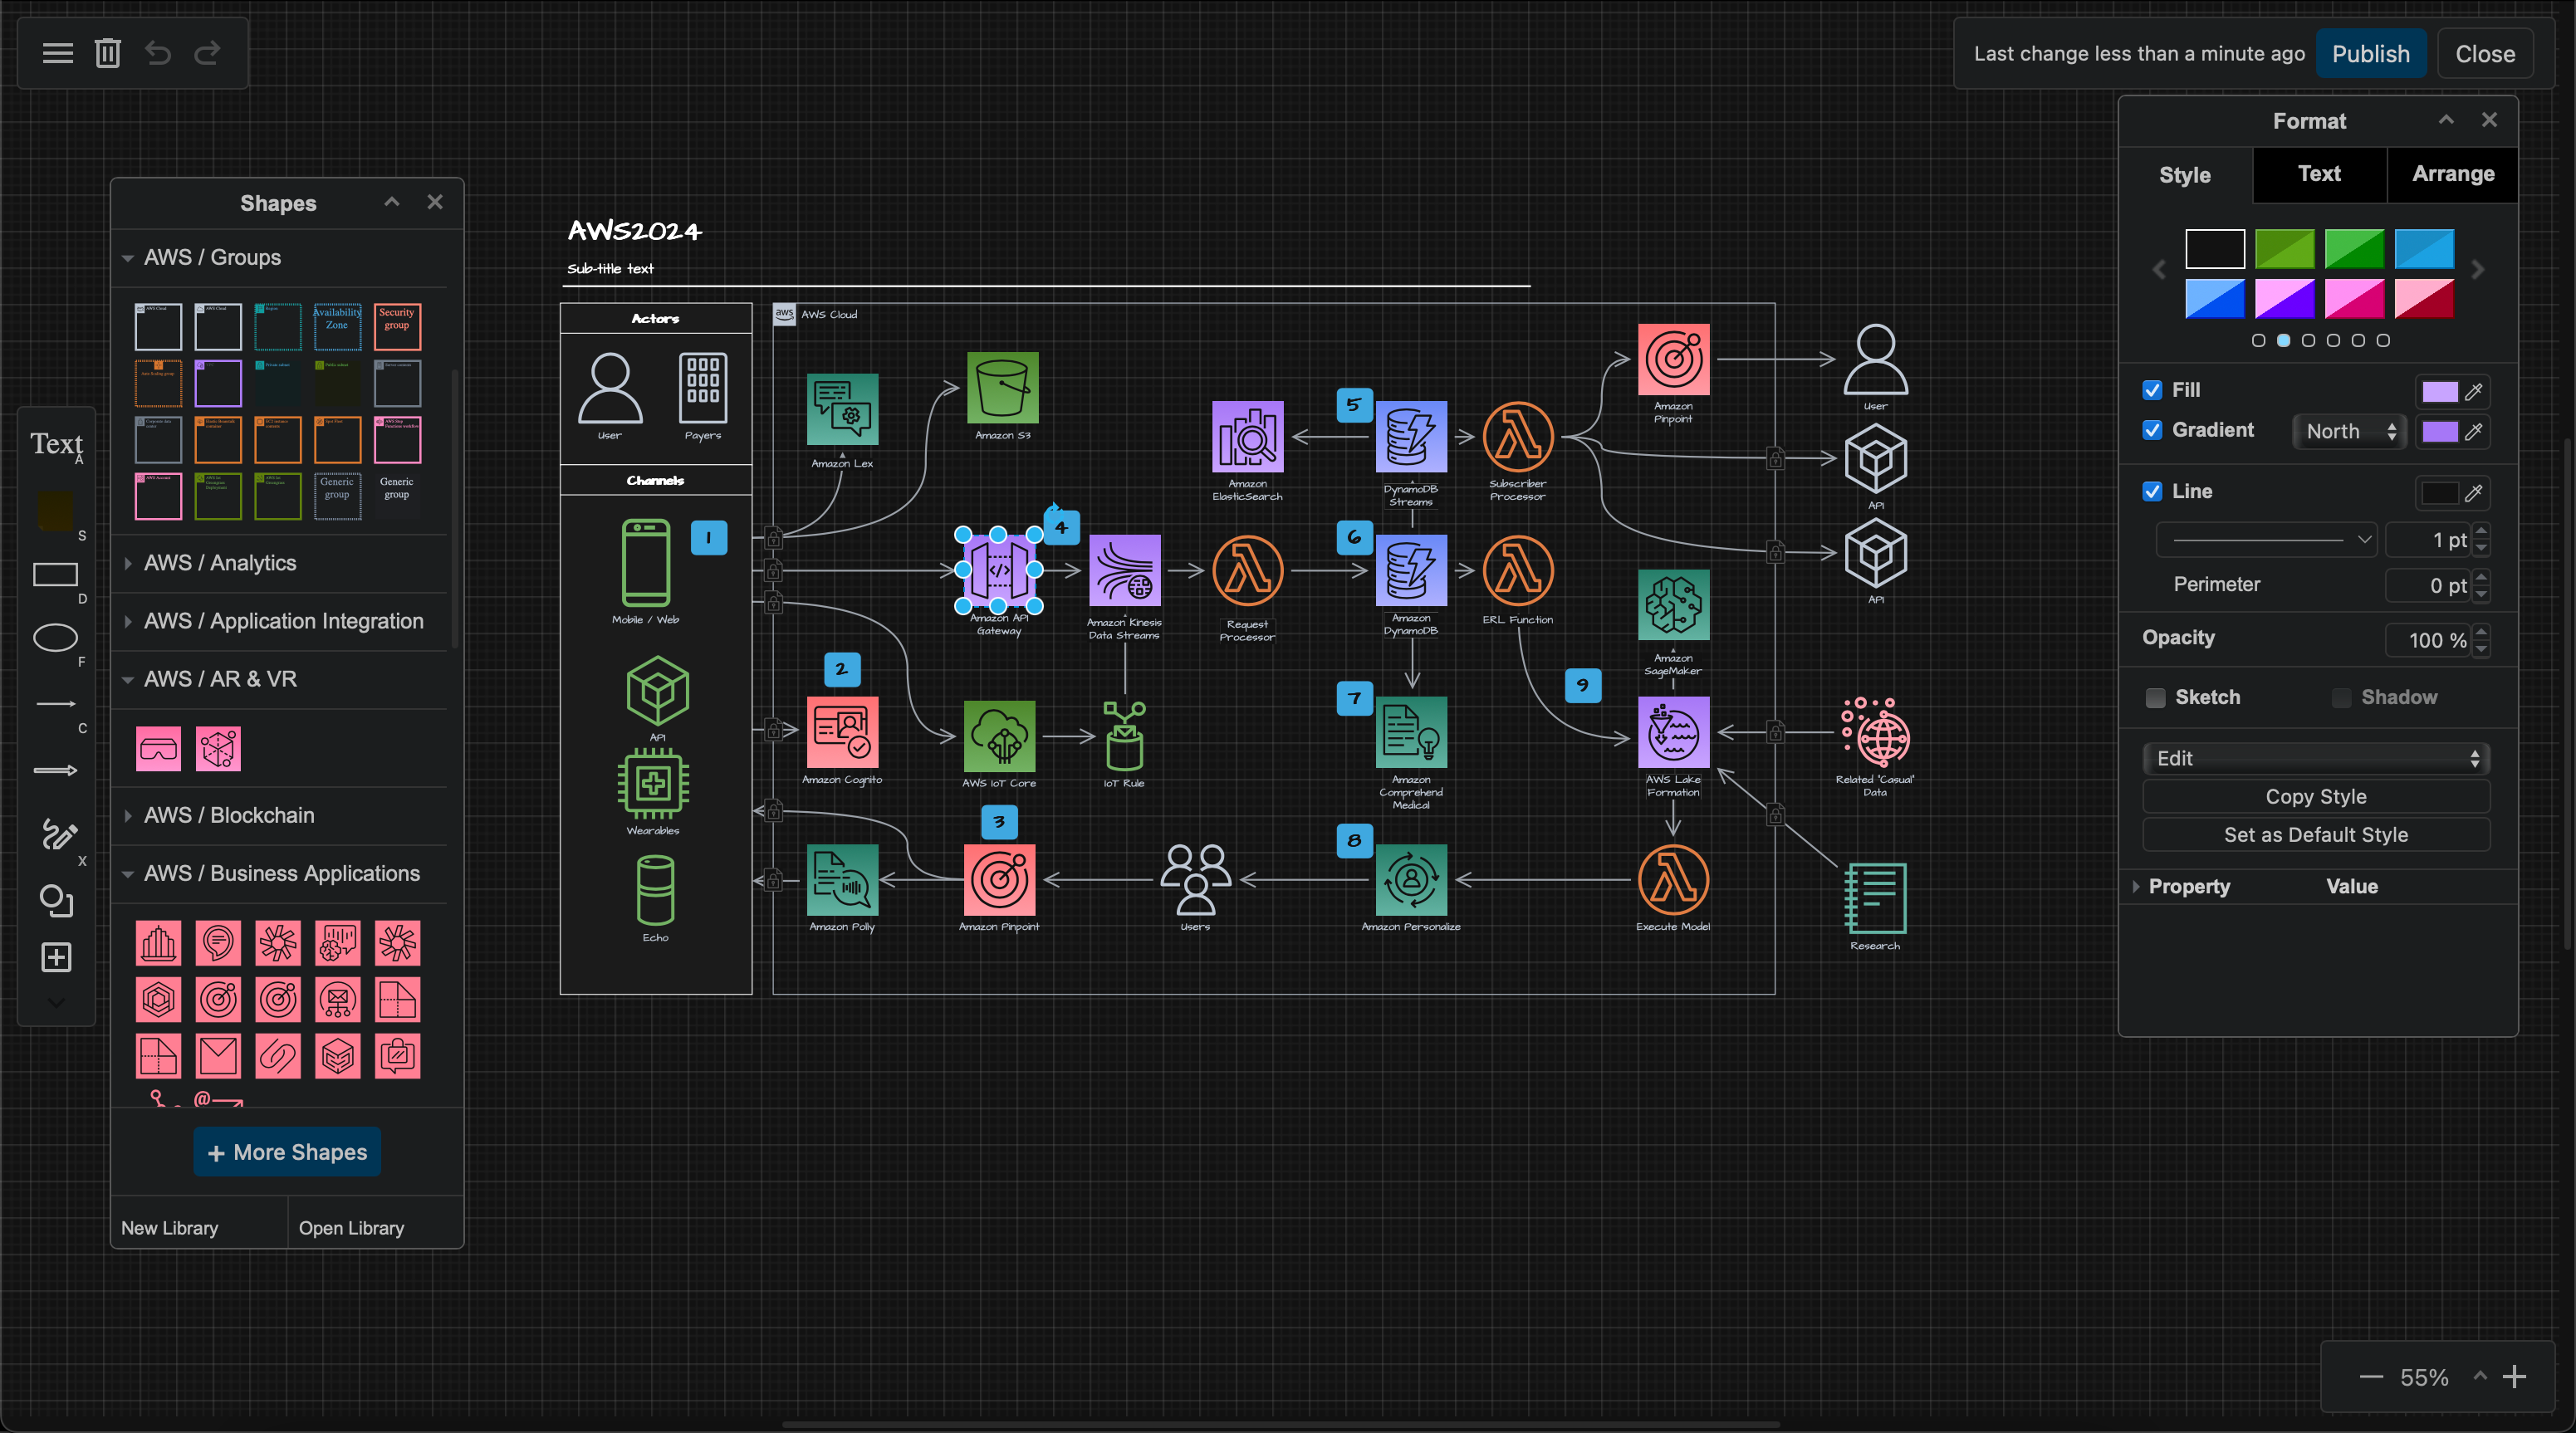Image resolution: width=2576 pixels, height=1433 pixels.
Task: Disable the Gradient checkbox
Action: 2155,431
